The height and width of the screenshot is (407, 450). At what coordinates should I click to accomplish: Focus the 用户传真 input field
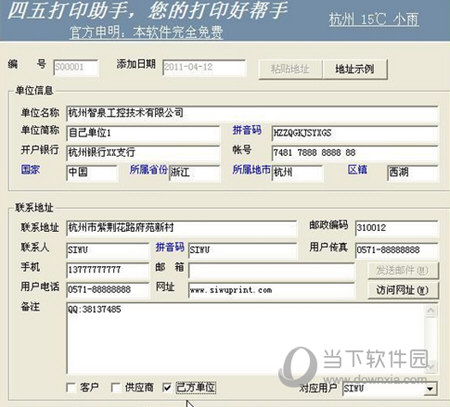click(396, 250)
